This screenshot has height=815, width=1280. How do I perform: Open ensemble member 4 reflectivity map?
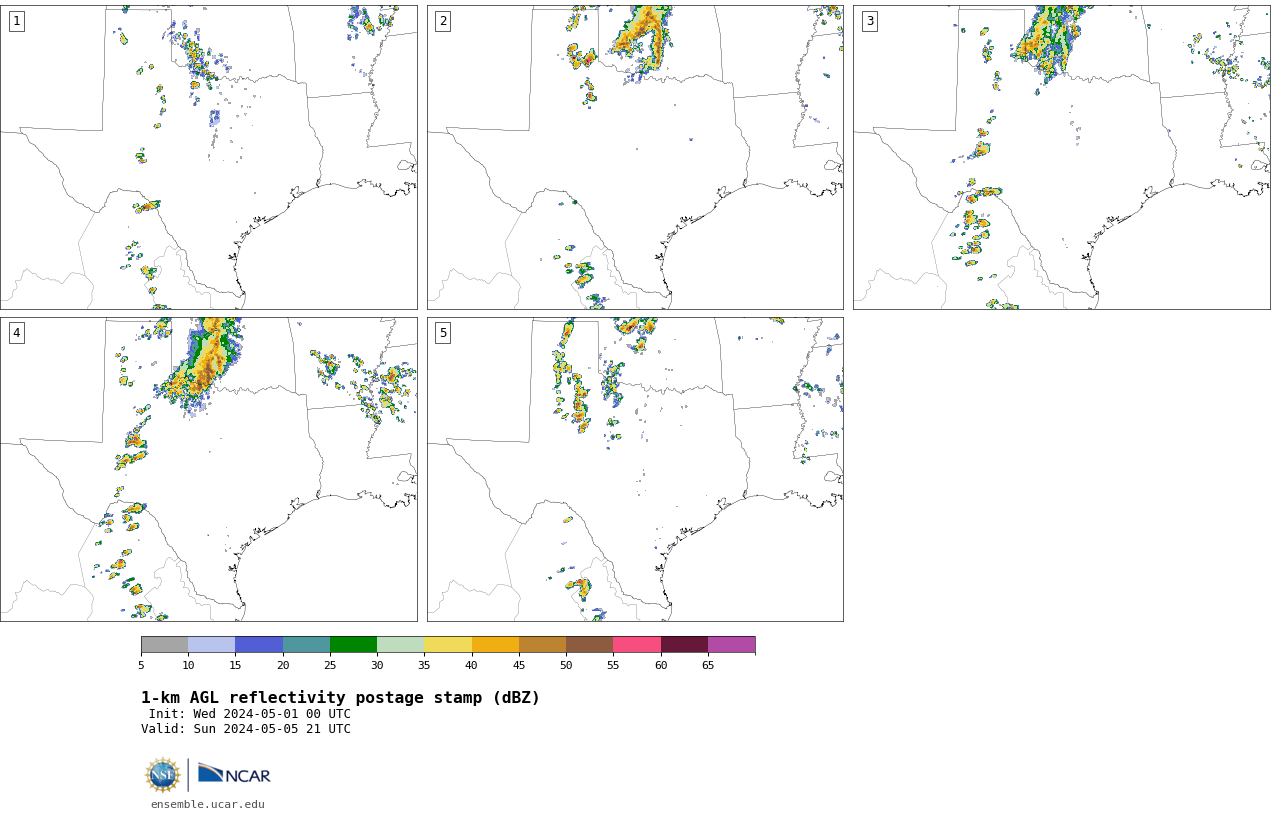(209, 469)
